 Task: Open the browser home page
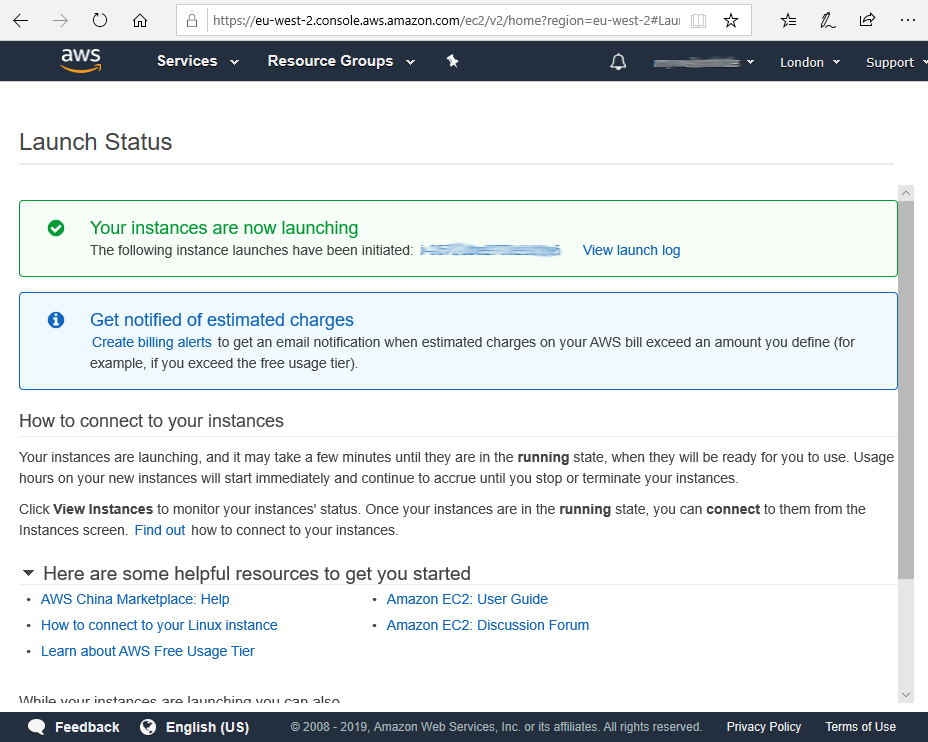pos(140,21)
